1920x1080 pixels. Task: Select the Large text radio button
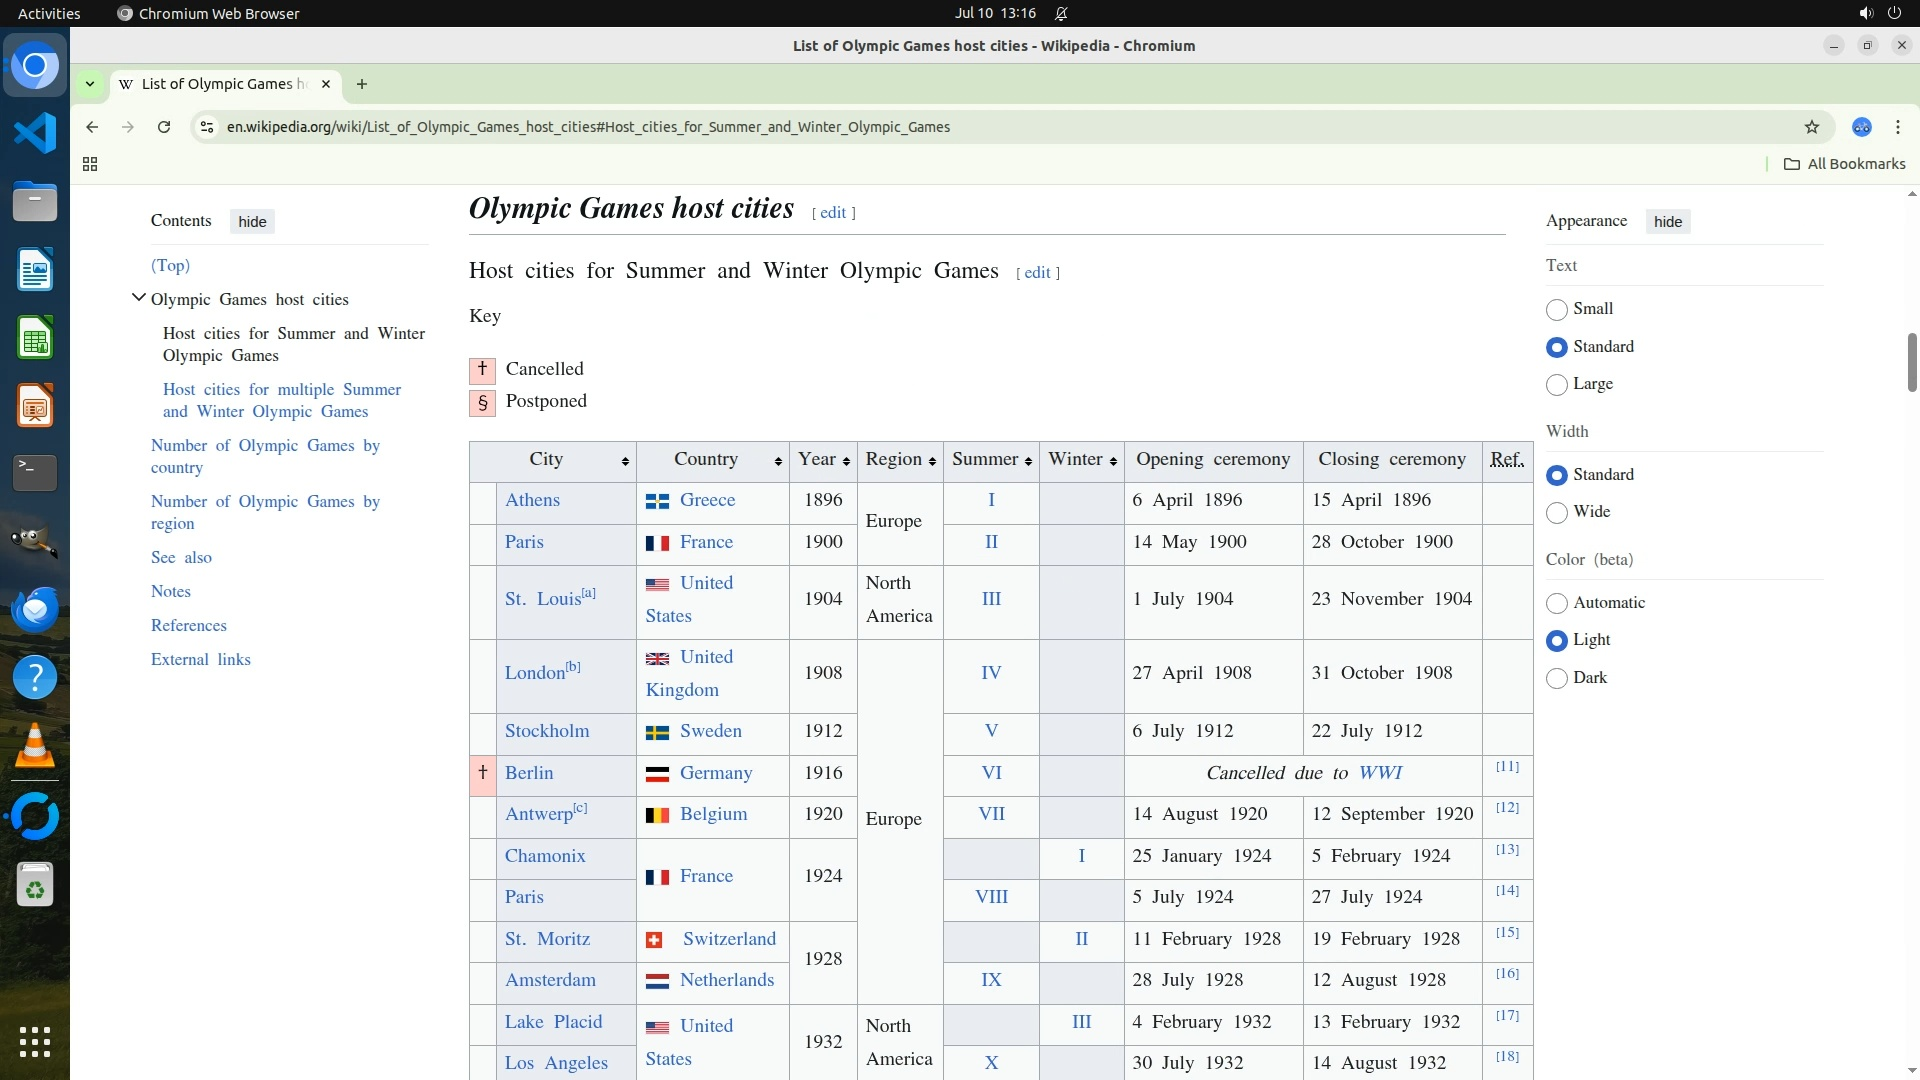[x=1556, y=385]
